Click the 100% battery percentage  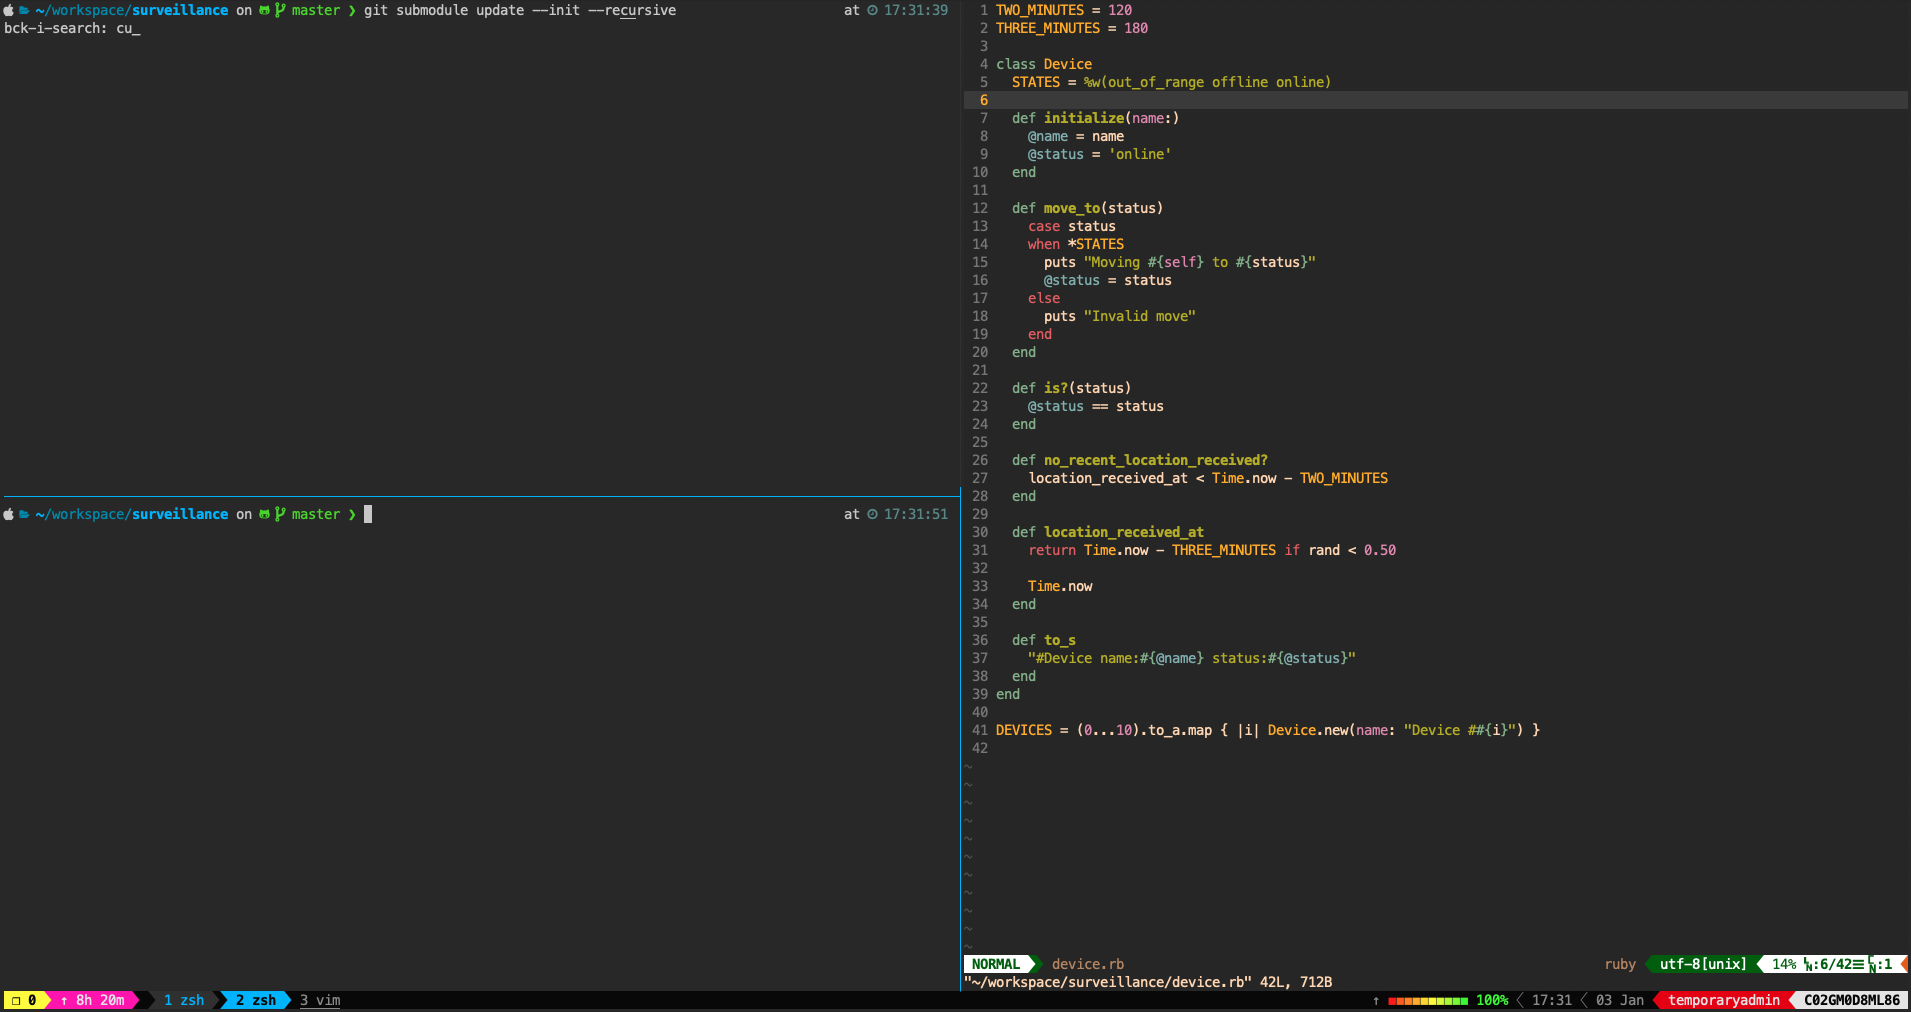[1492, 1000]
